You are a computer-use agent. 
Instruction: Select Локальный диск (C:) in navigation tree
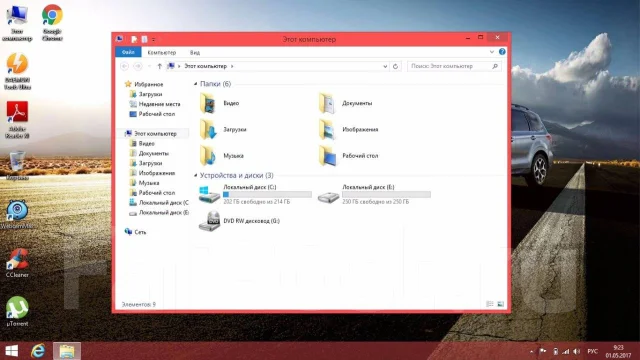pyautogui.click(x=159, y=202)
